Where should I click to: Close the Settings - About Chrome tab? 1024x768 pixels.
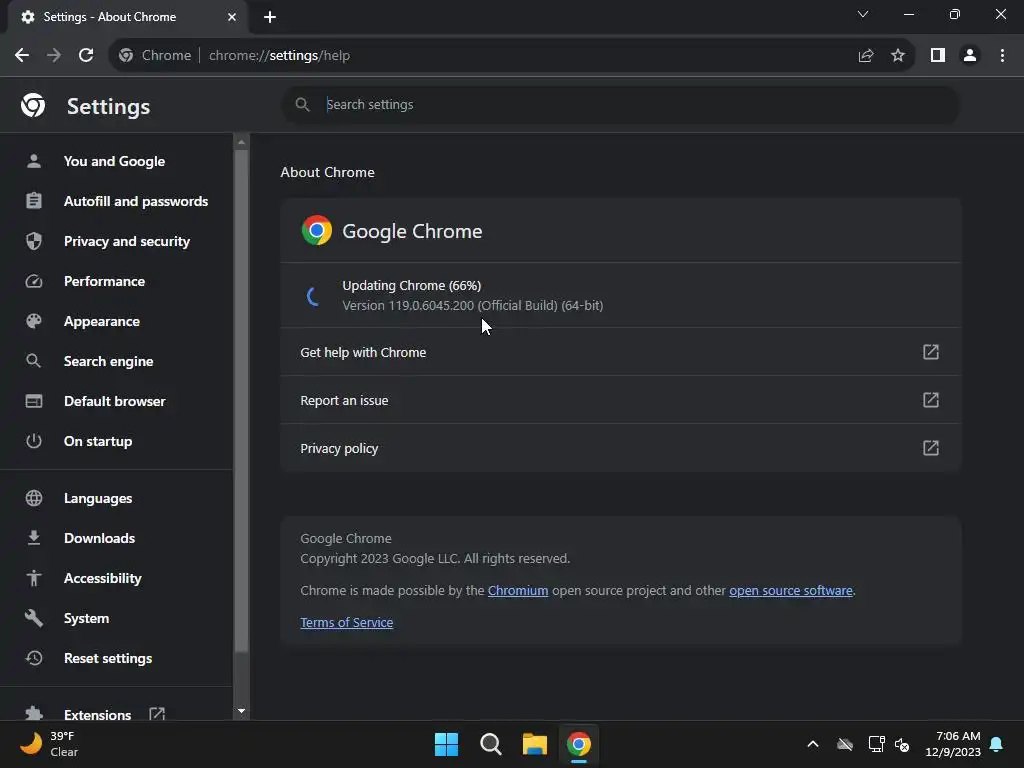(232, 17)
